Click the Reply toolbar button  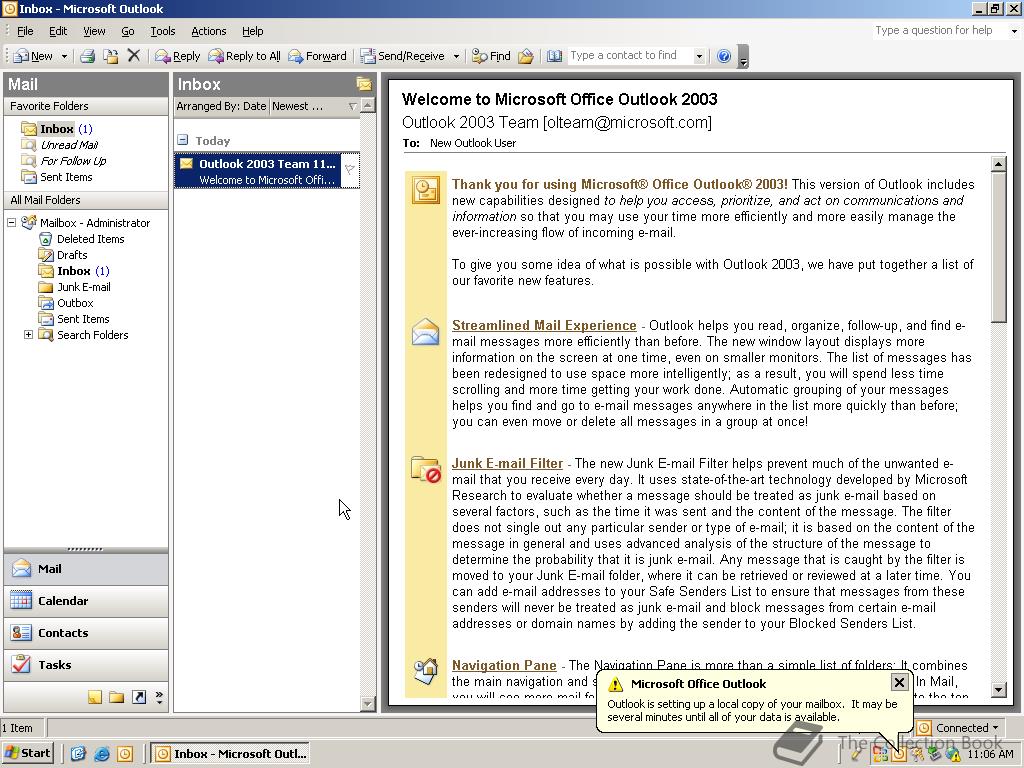178,56
